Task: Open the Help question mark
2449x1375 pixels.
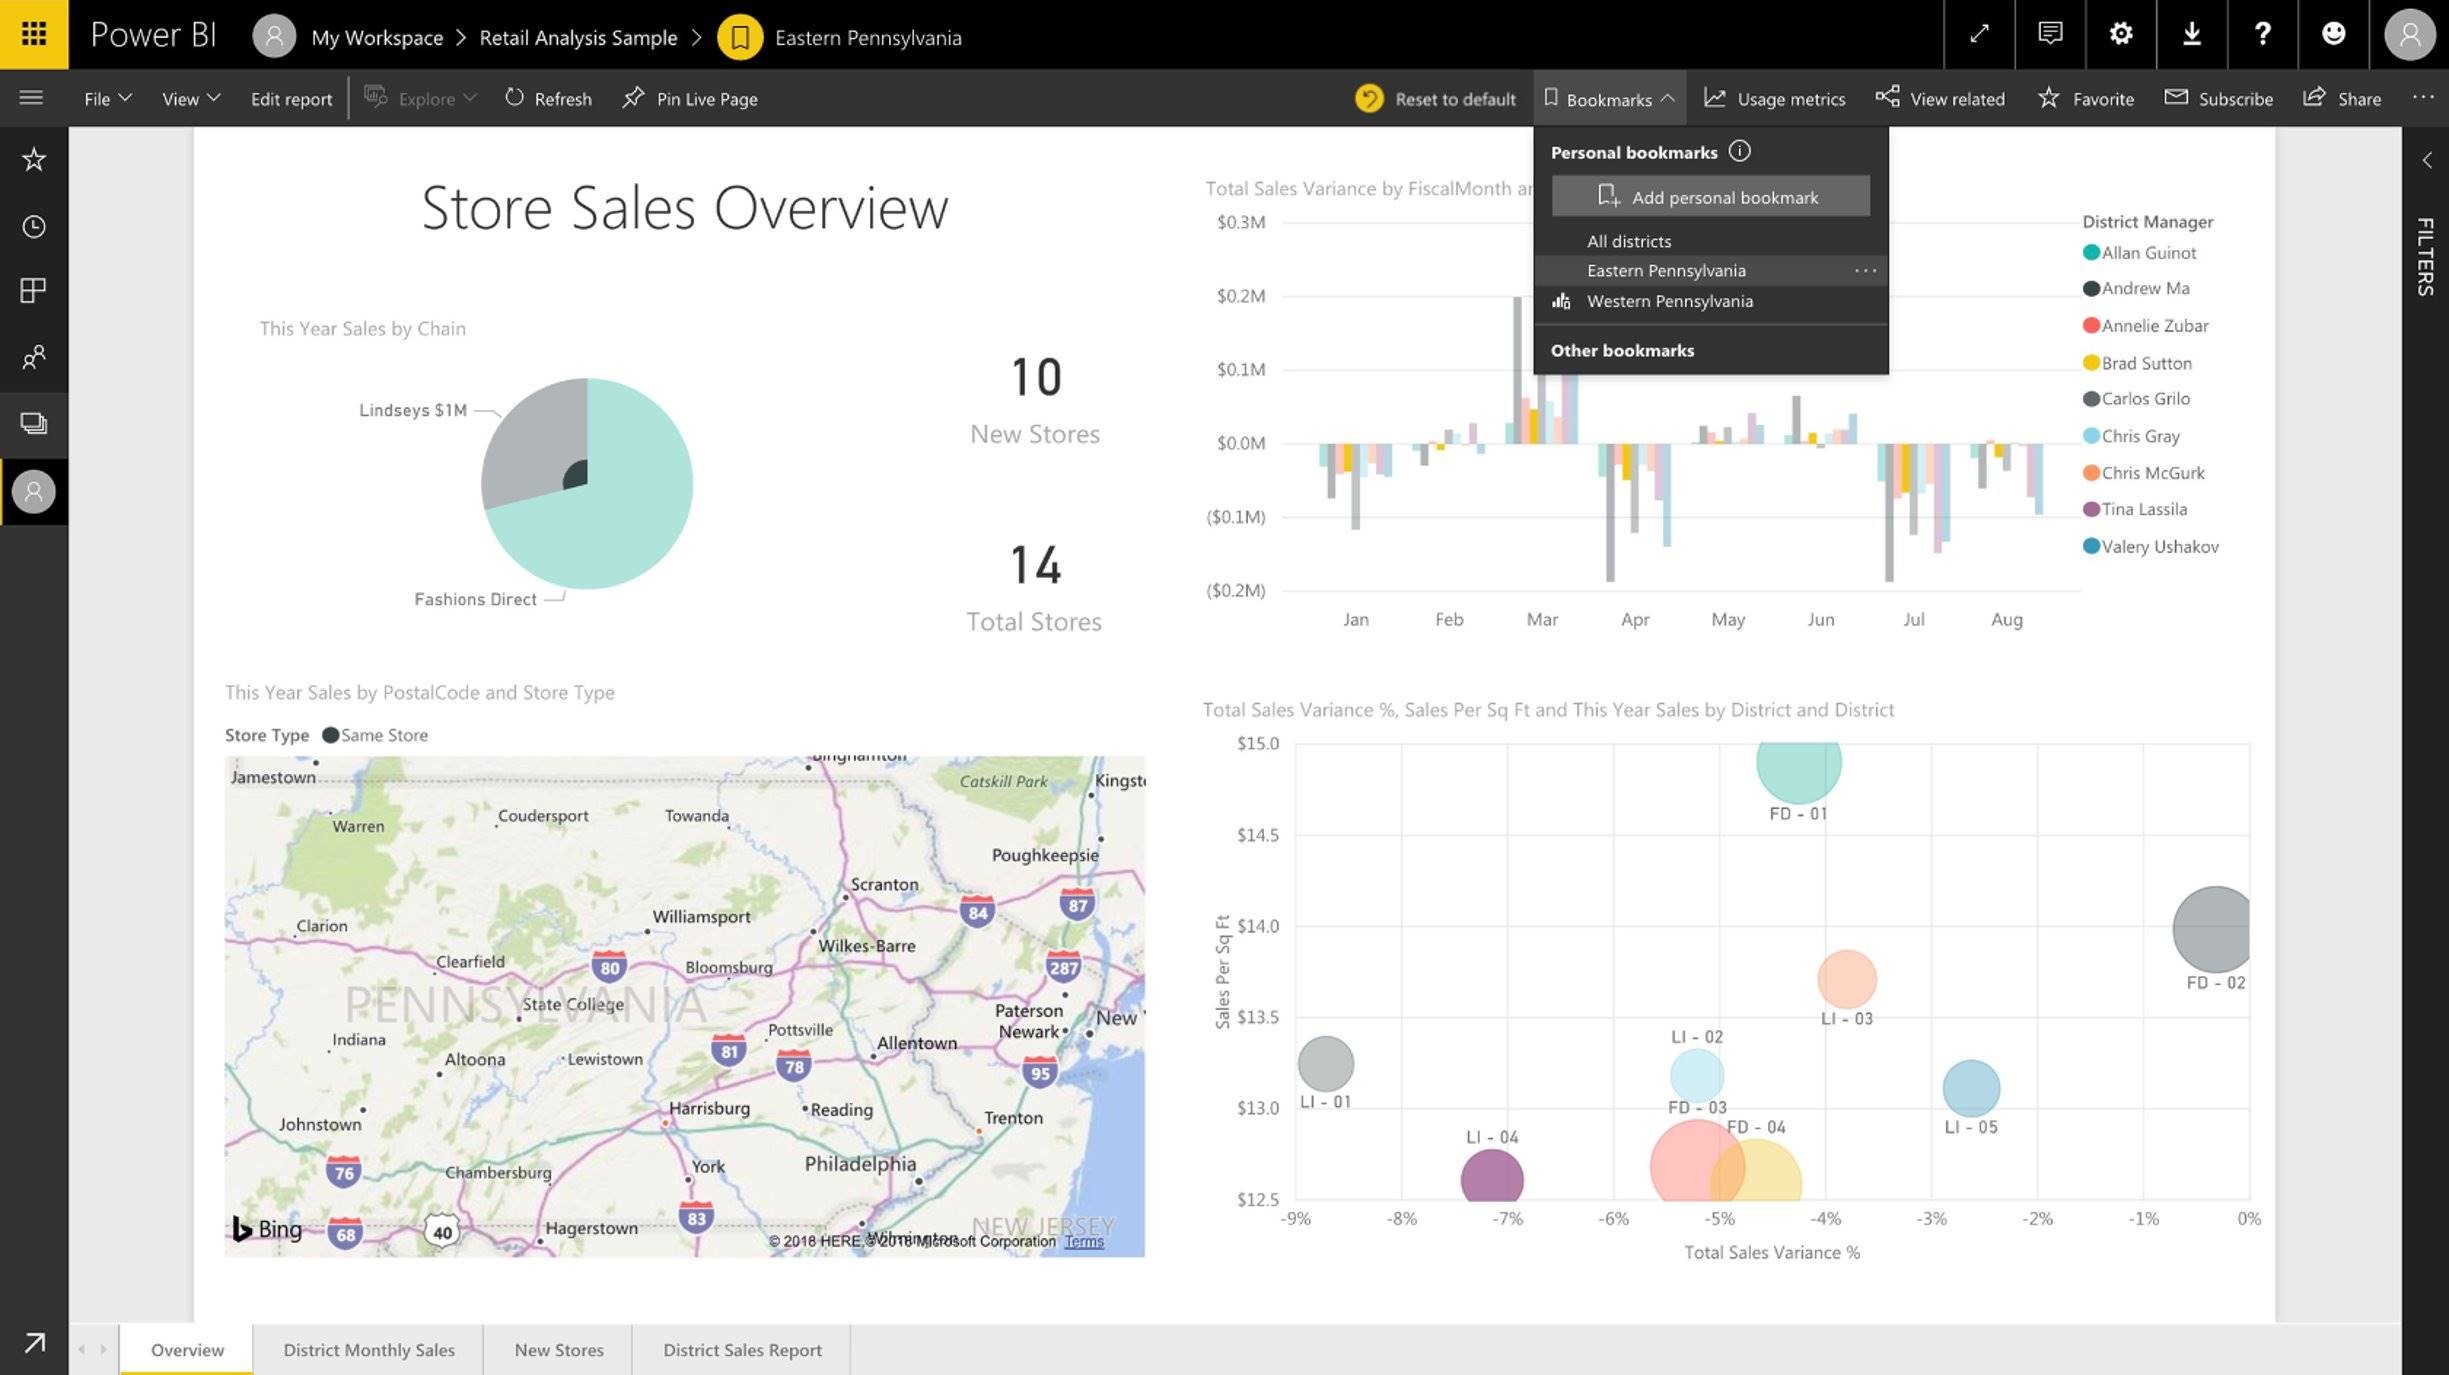Action: [x=2263, y=34]
